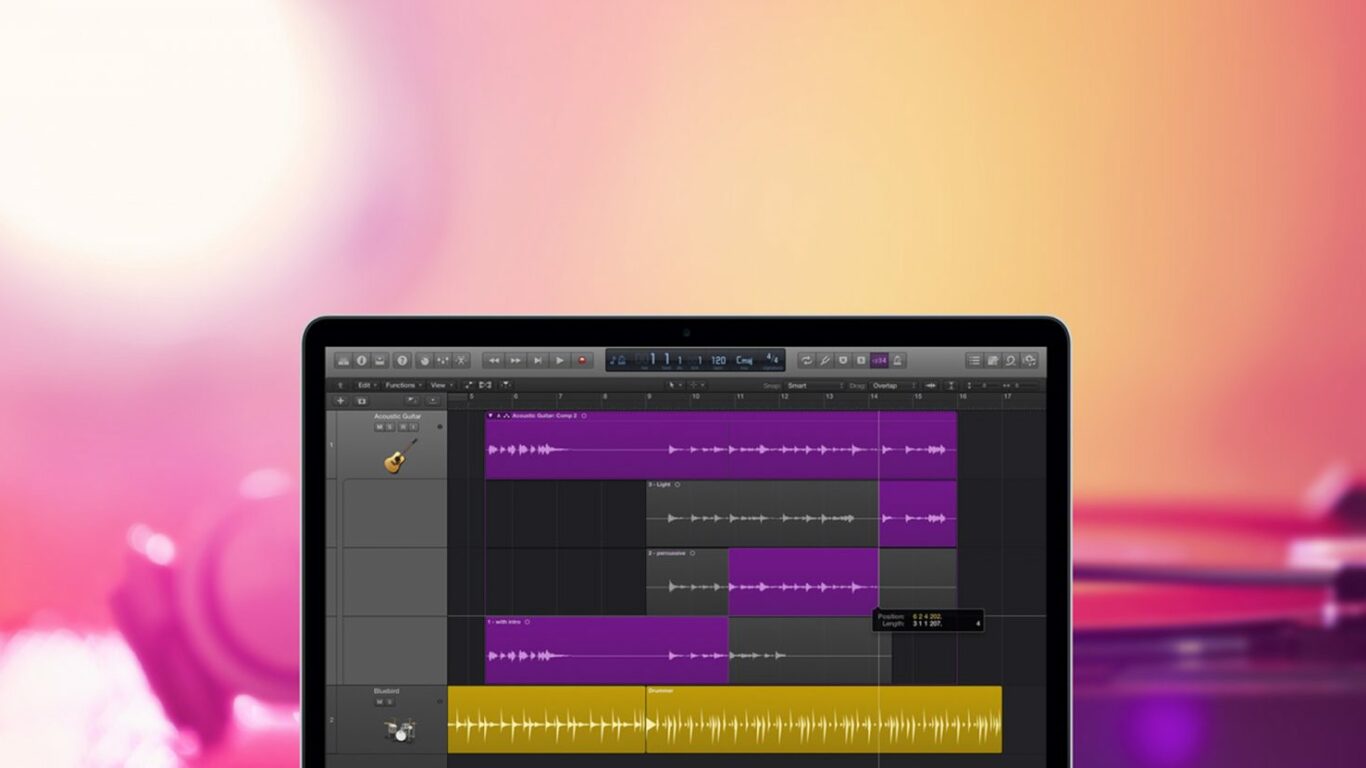Open the Cmaj key signature pop-up
The height and width of the screenshot is (768, 1366).
point(744,360)
